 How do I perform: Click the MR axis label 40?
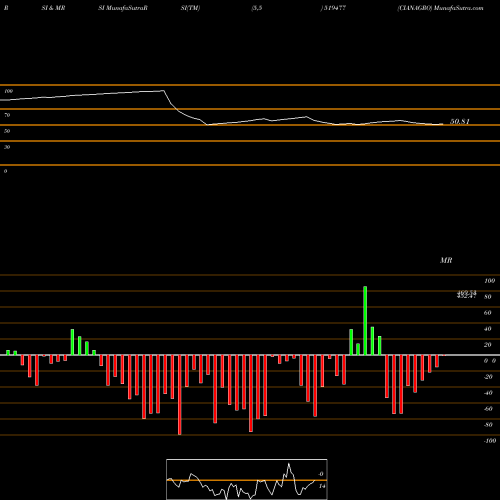tap(488, 329)
